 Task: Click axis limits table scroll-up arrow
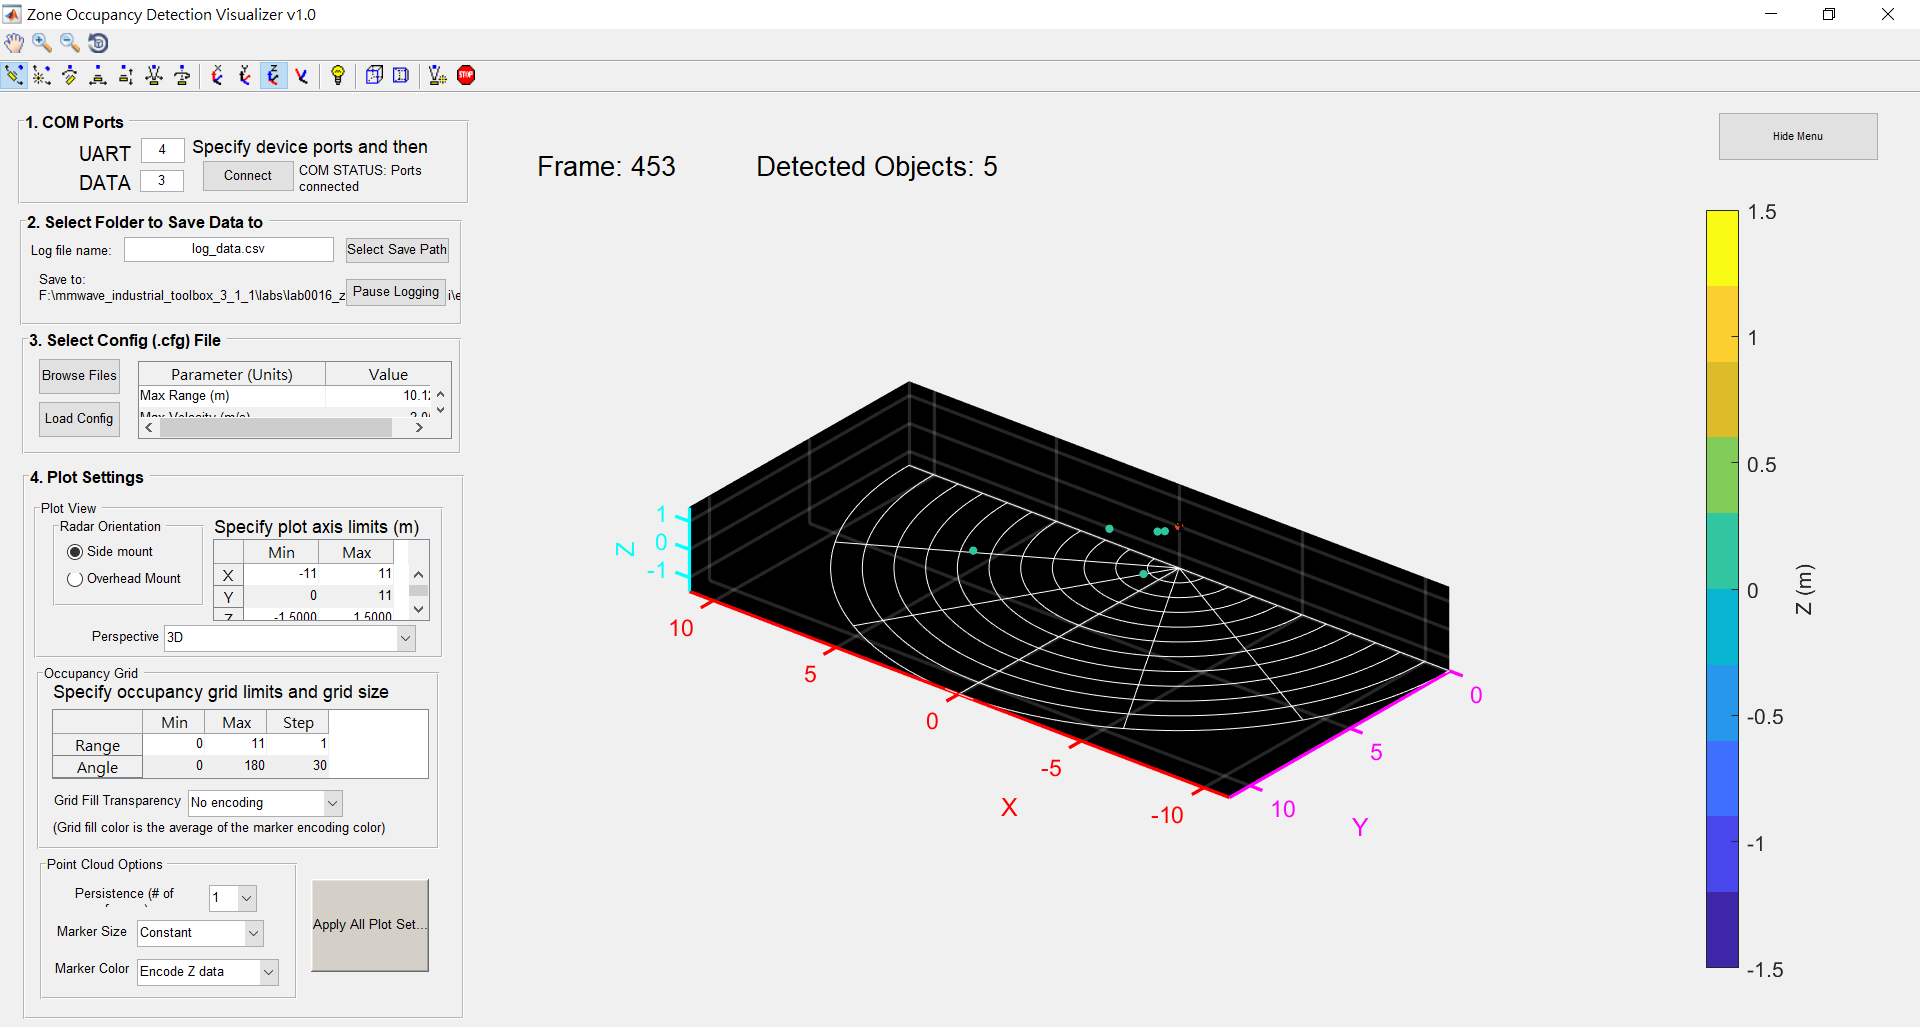pos(419,574)
